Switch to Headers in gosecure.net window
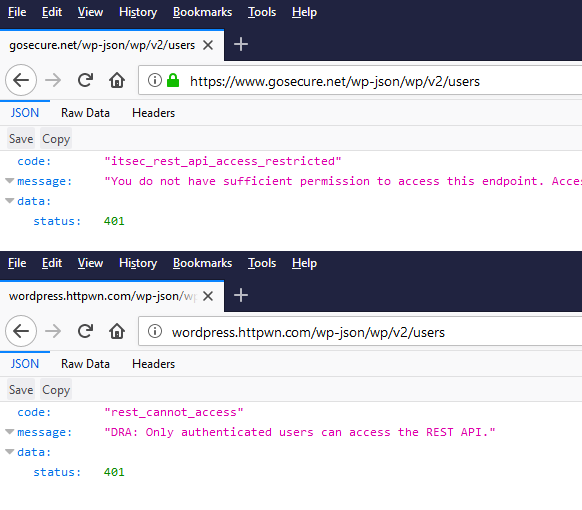582x510 pixels. tap(153, 113)
